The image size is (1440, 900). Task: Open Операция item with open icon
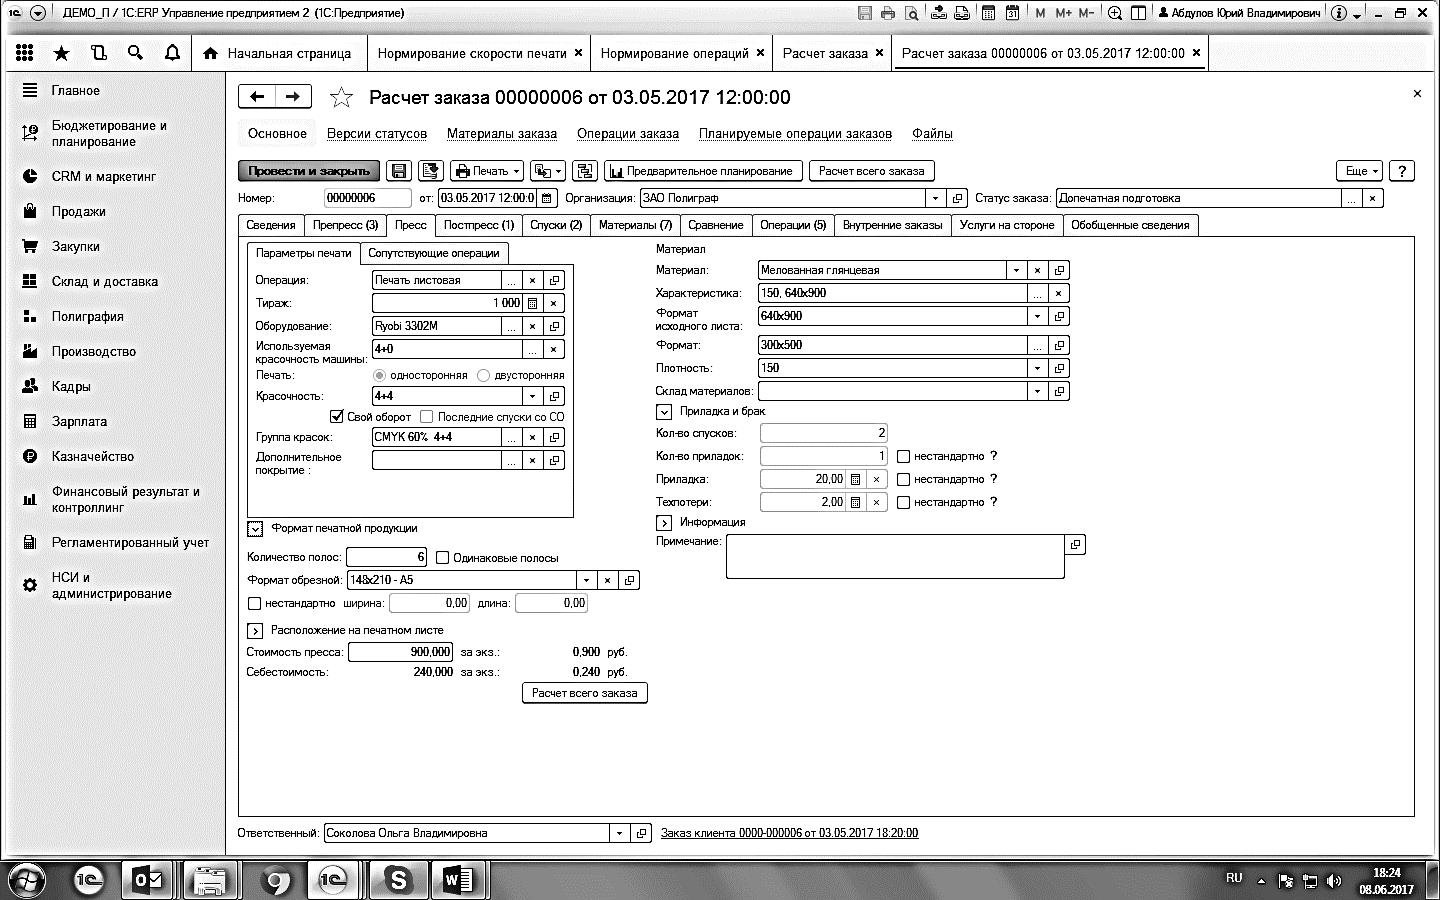555,280
